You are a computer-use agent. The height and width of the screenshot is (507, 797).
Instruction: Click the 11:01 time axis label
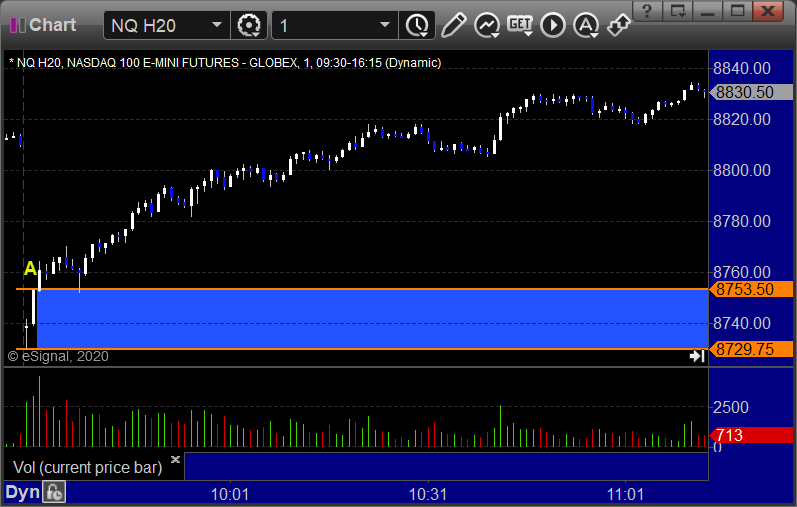(x=625, y=494)
